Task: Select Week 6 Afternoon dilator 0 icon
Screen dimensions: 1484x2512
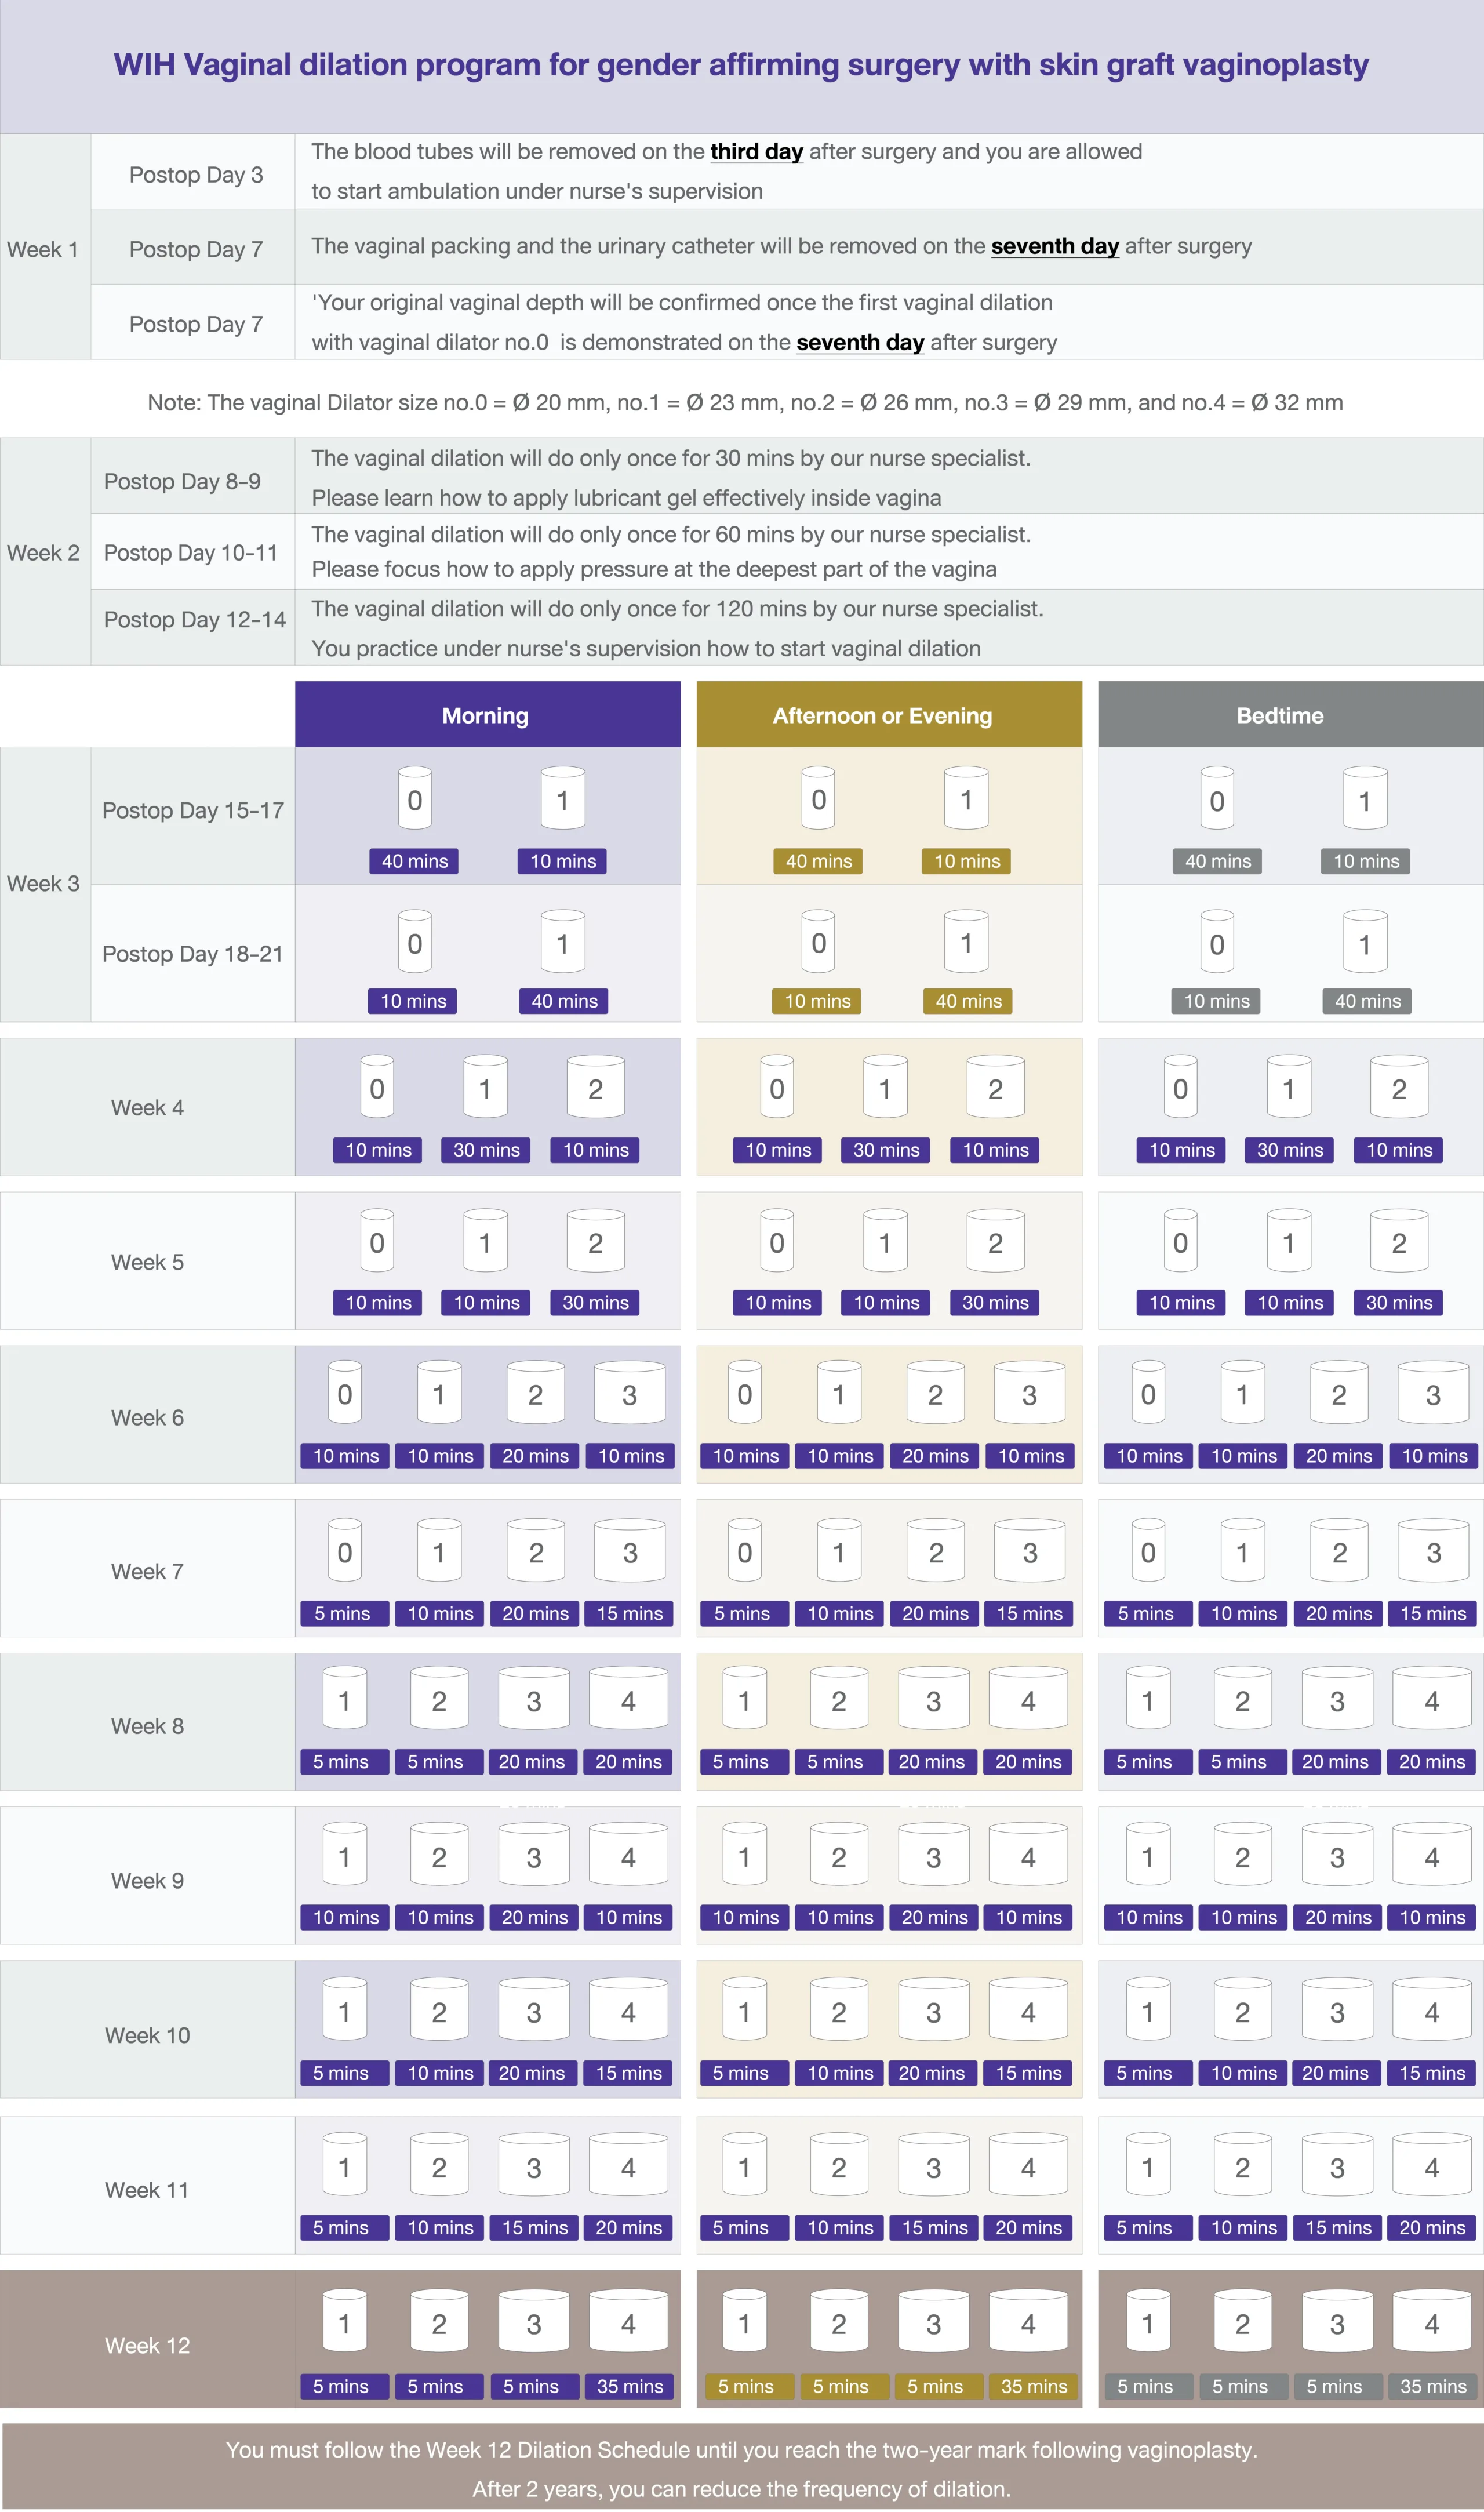Action: click(x=745, y=1392)
